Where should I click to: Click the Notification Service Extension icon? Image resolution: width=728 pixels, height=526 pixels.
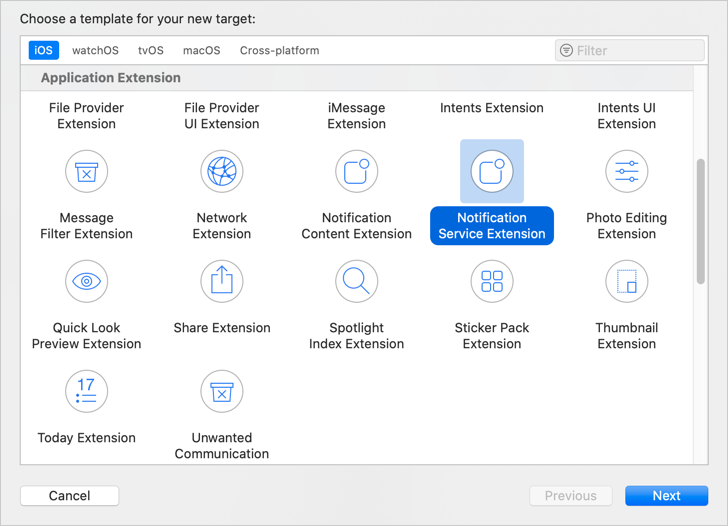pos(492,171)
